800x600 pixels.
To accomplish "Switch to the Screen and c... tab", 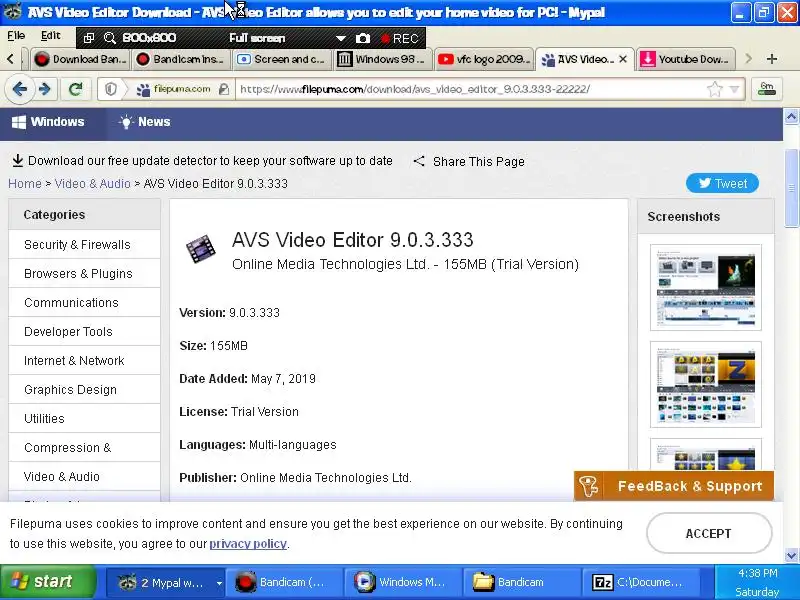I will [282, 59].
